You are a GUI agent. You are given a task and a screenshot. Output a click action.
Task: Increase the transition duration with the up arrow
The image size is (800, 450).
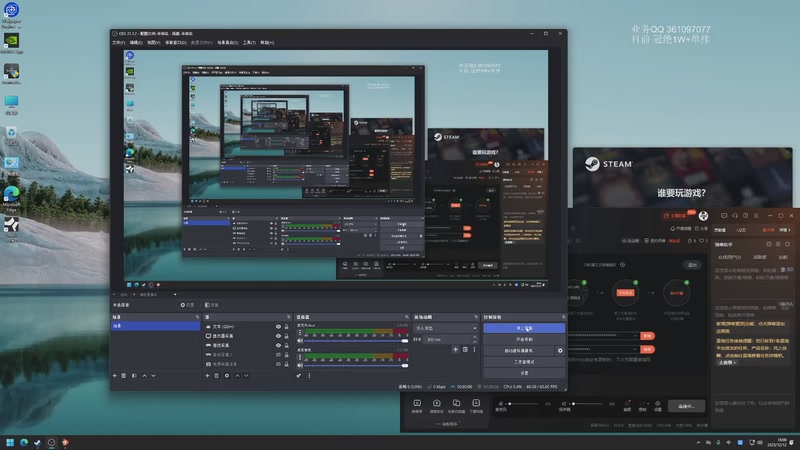474,337
